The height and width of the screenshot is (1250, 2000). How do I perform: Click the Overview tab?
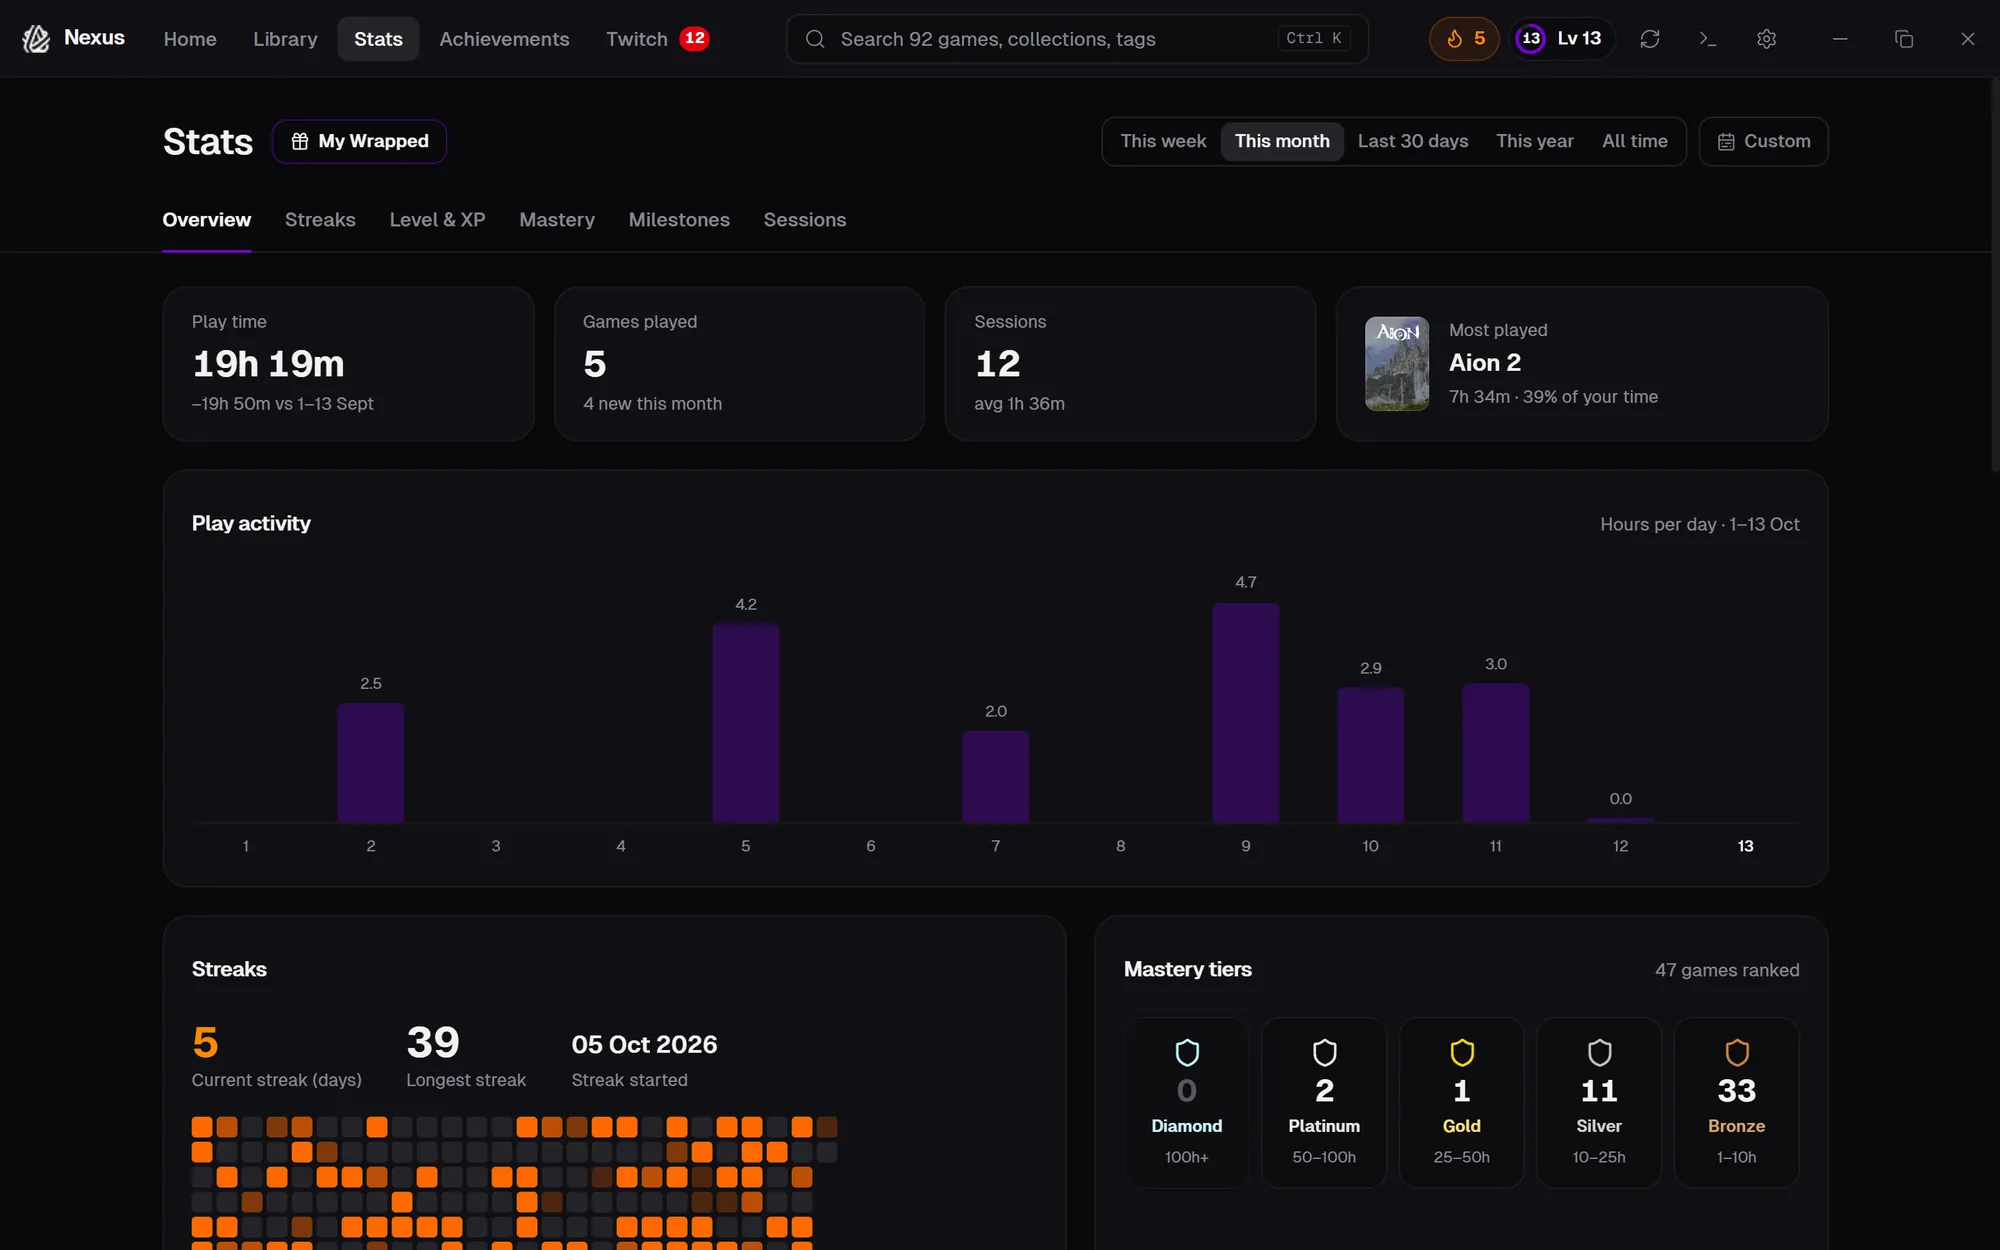click(207, 220)
